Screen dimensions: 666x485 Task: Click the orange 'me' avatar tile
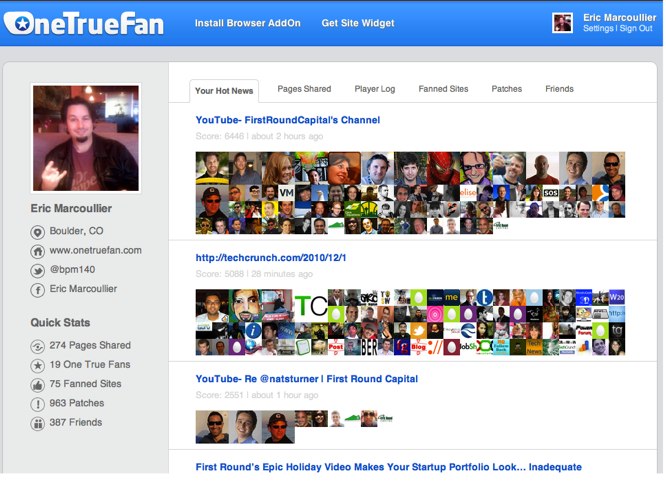[x=452, y=298]
